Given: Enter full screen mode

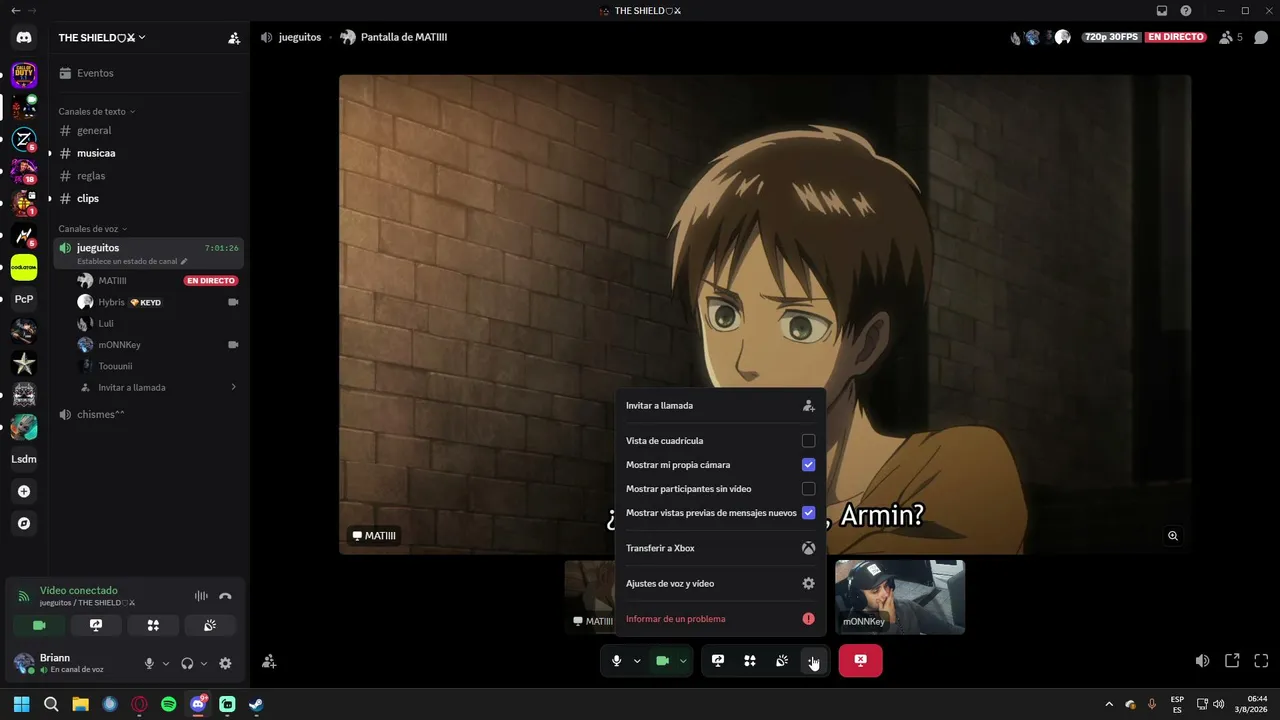Looking at the screenshot, I should tap(1261, 661).
